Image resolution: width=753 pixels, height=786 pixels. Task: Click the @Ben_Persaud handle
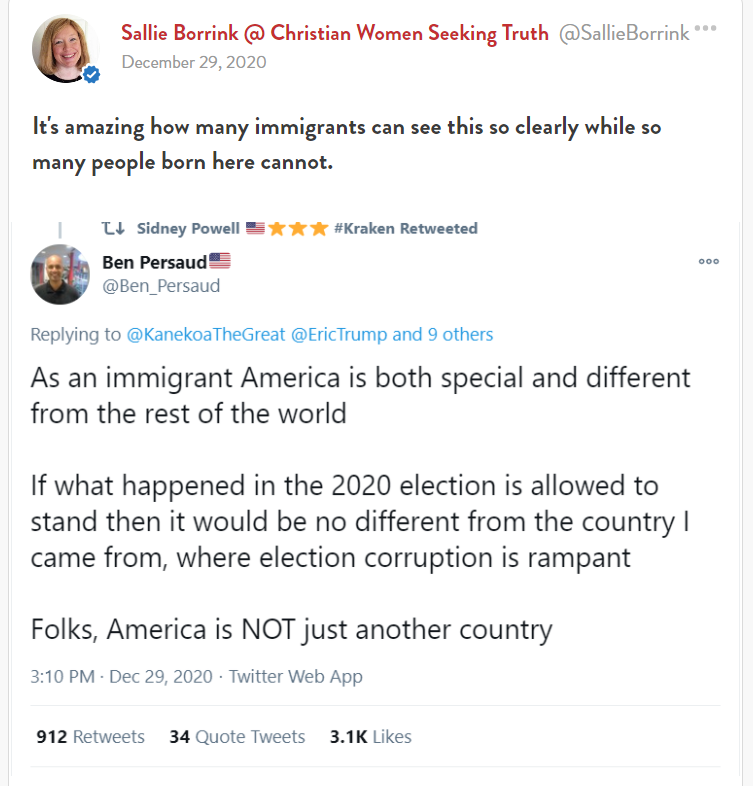pos(161,286)
